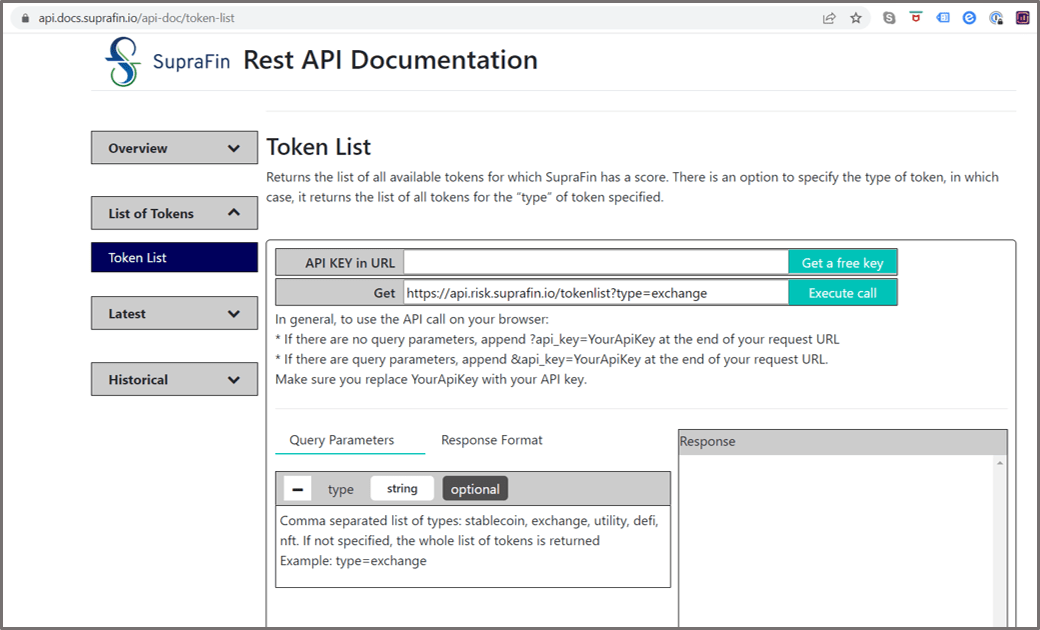The height and width of the screenshot is (630, 1040).
Task: Bookmark this page with the star icon
Action: 856,18
